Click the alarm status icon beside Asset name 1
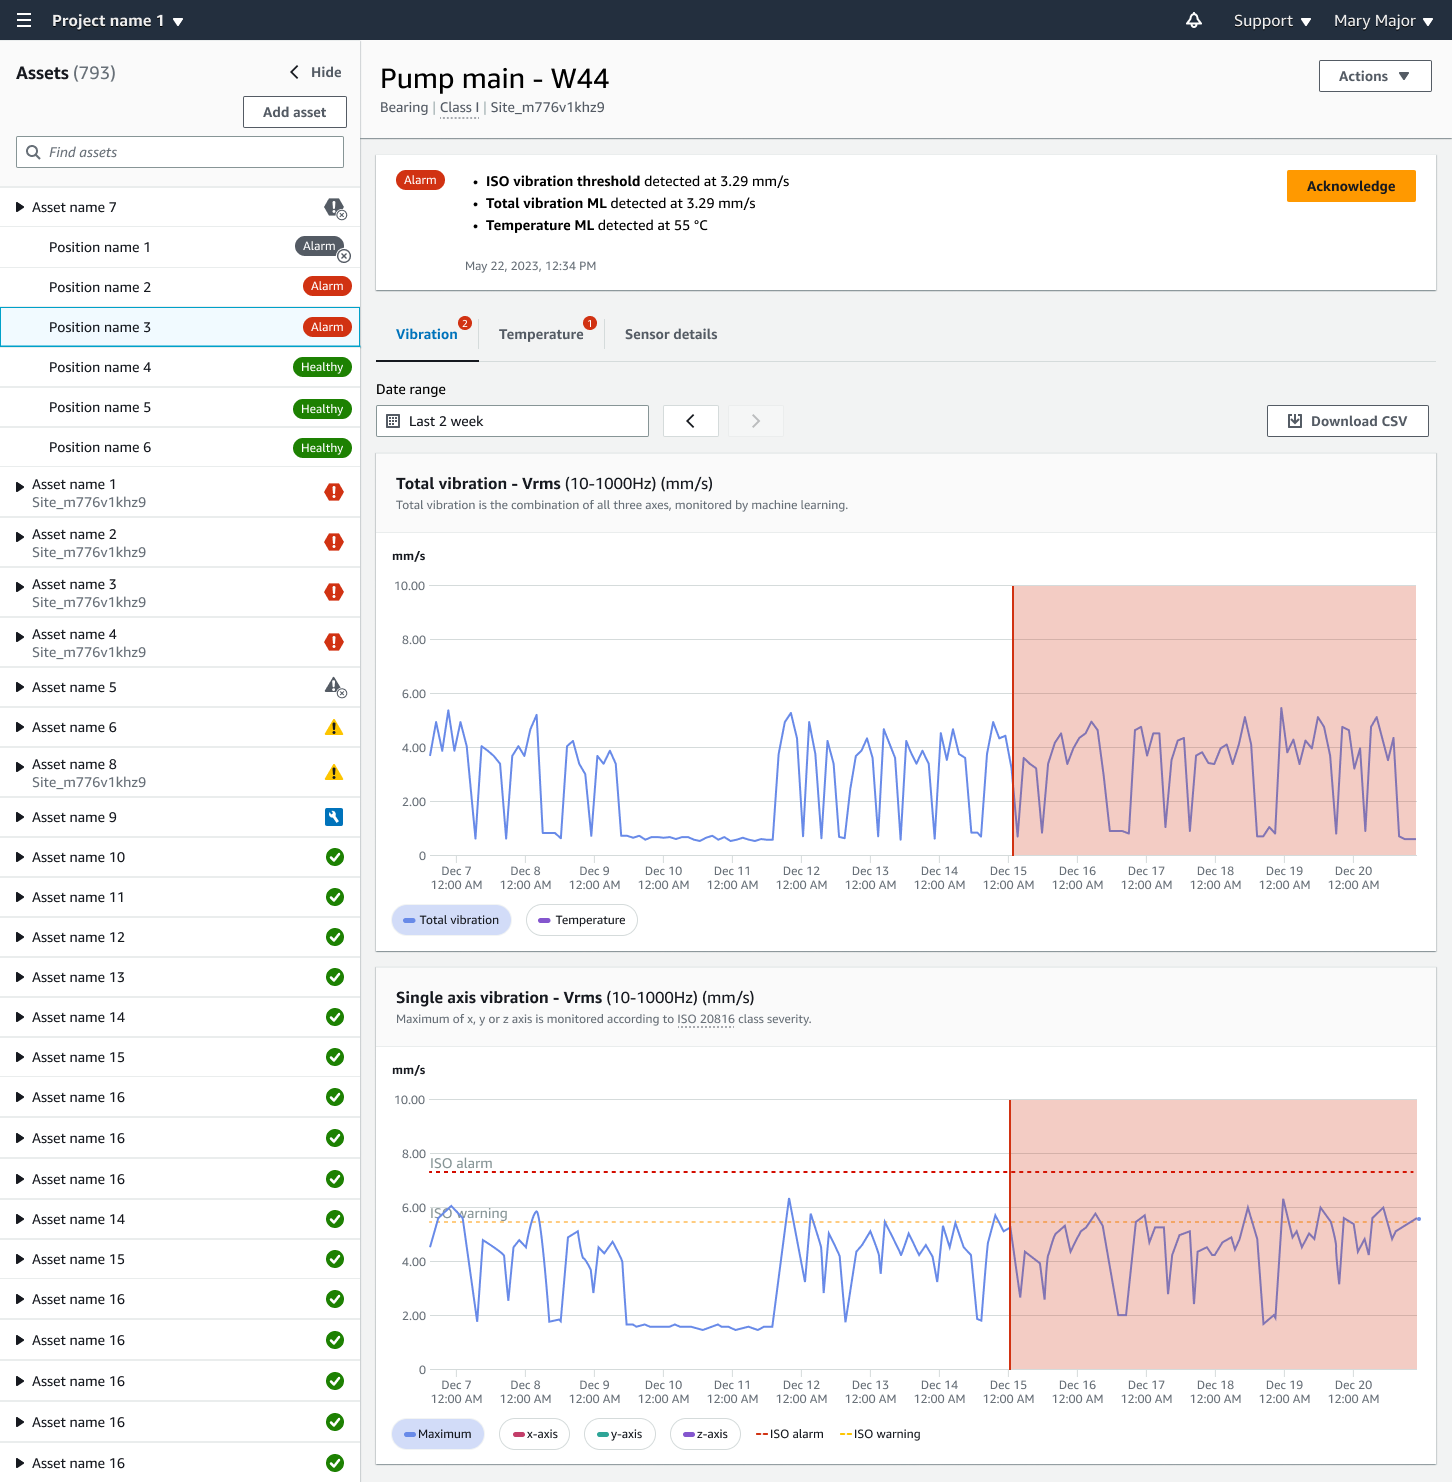This screenshot has width=1452, height=1482. [334, 491]
